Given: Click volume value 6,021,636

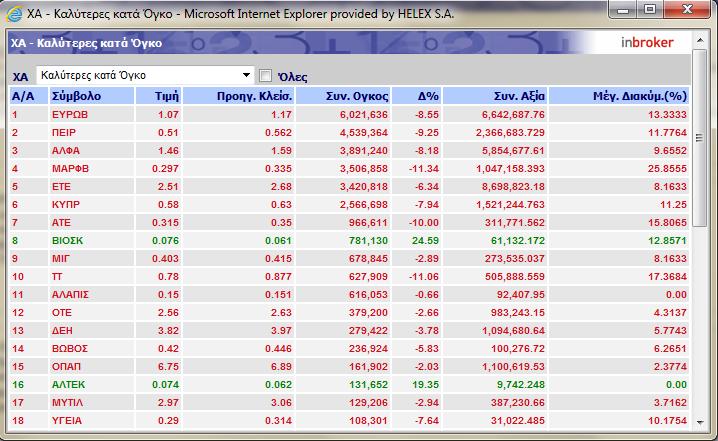Looking at the screenshot, I should (364, 114).
